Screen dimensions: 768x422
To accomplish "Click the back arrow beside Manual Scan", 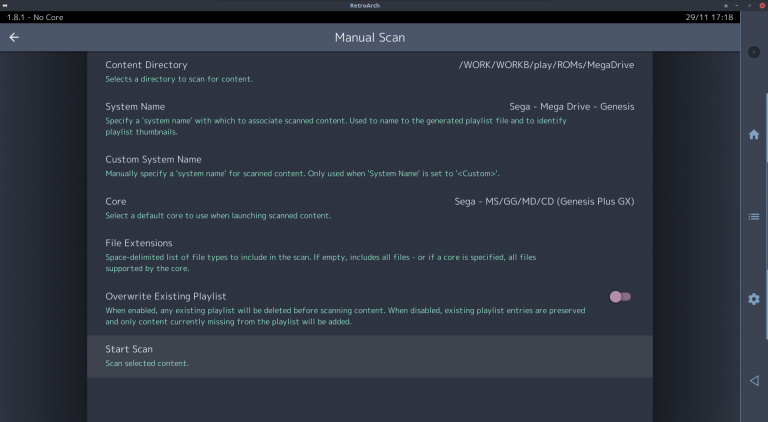I will coord(14,38).
